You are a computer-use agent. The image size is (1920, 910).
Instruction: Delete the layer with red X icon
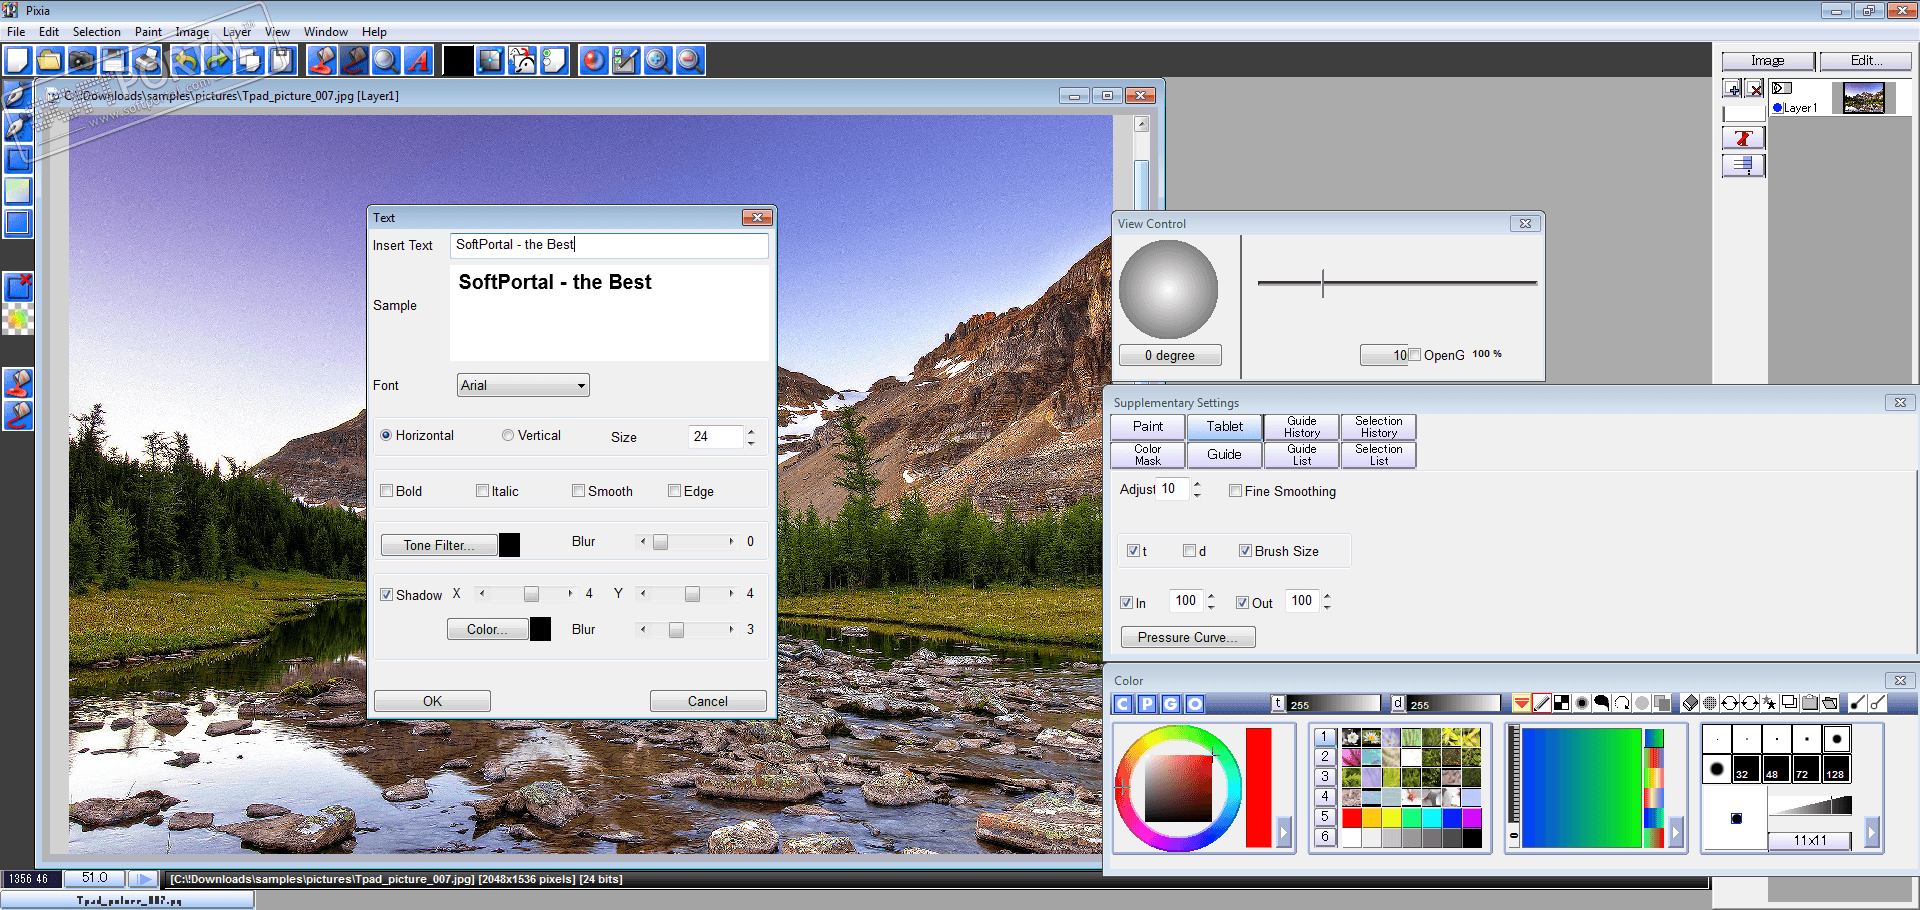[x=1754, y=89]
